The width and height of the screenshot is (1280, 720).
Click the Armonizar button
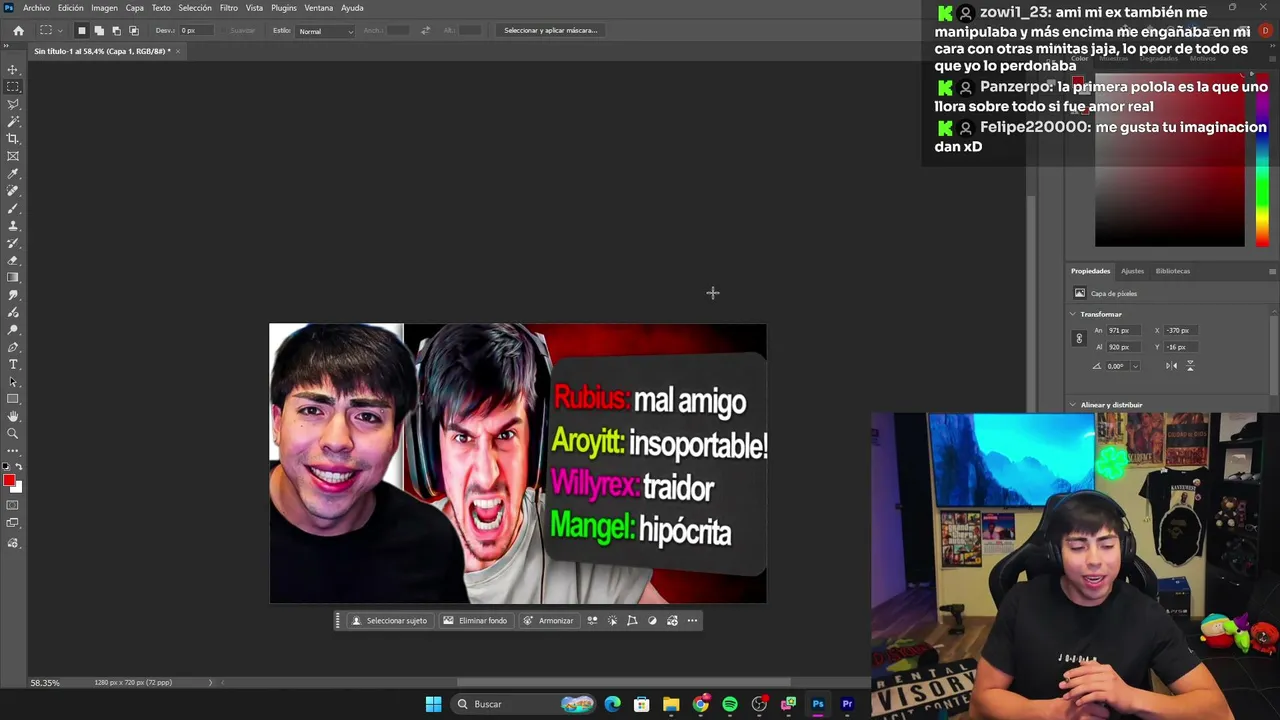click(548, 621)
